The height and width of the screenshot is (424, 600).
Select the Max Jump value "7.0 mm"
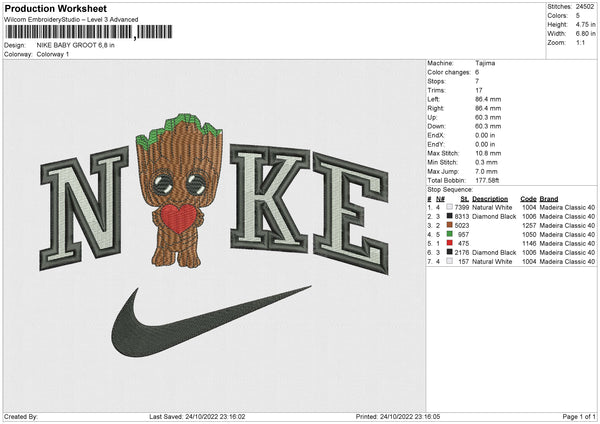486,171
